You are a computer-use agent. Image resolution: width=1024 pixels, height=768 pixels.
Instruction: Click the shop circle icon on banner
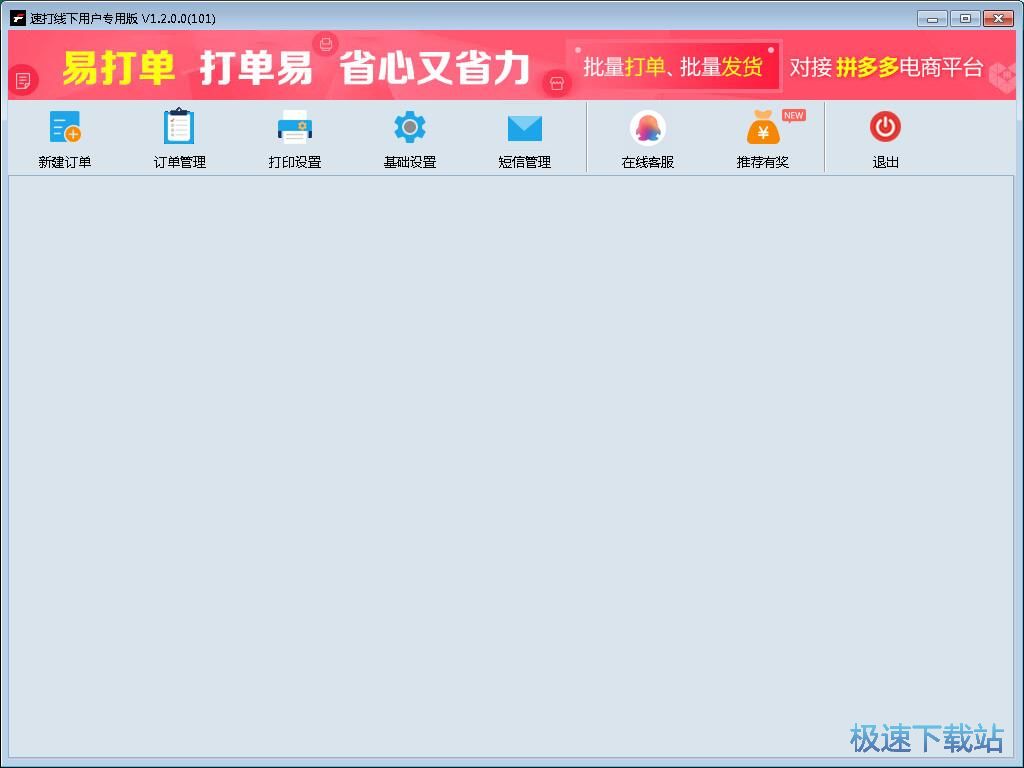(x=557, y=84)
